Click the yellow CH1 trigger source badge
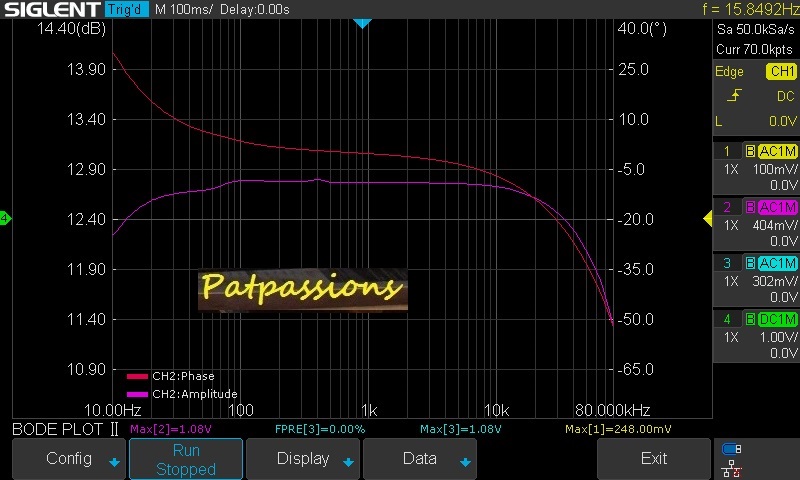Image resolution: width=800 pixels, height=480 pixels. coord(780,72)
